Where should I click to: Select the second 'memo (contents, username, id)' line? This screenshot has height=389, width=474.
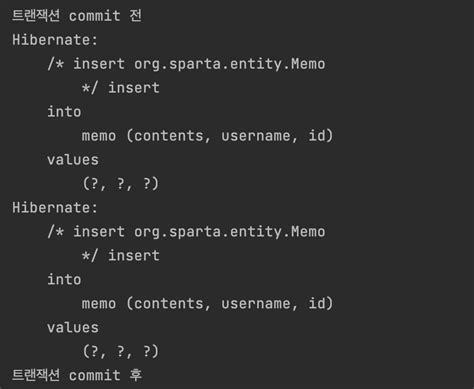[207, 304]
